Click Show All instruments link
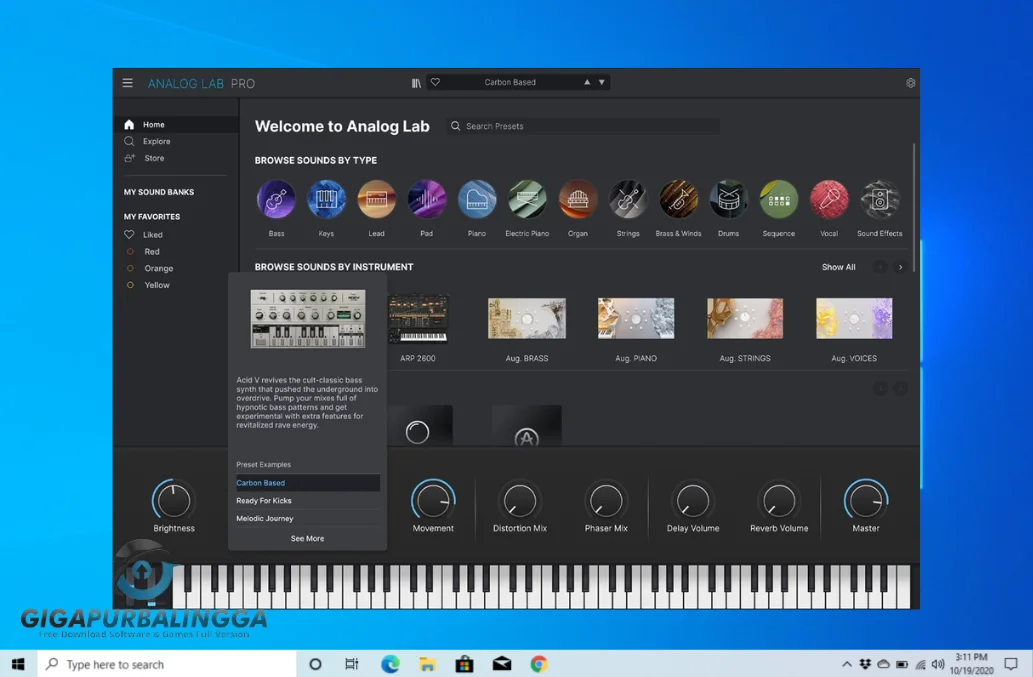The image size is (1033, 677). click(838, 267)
